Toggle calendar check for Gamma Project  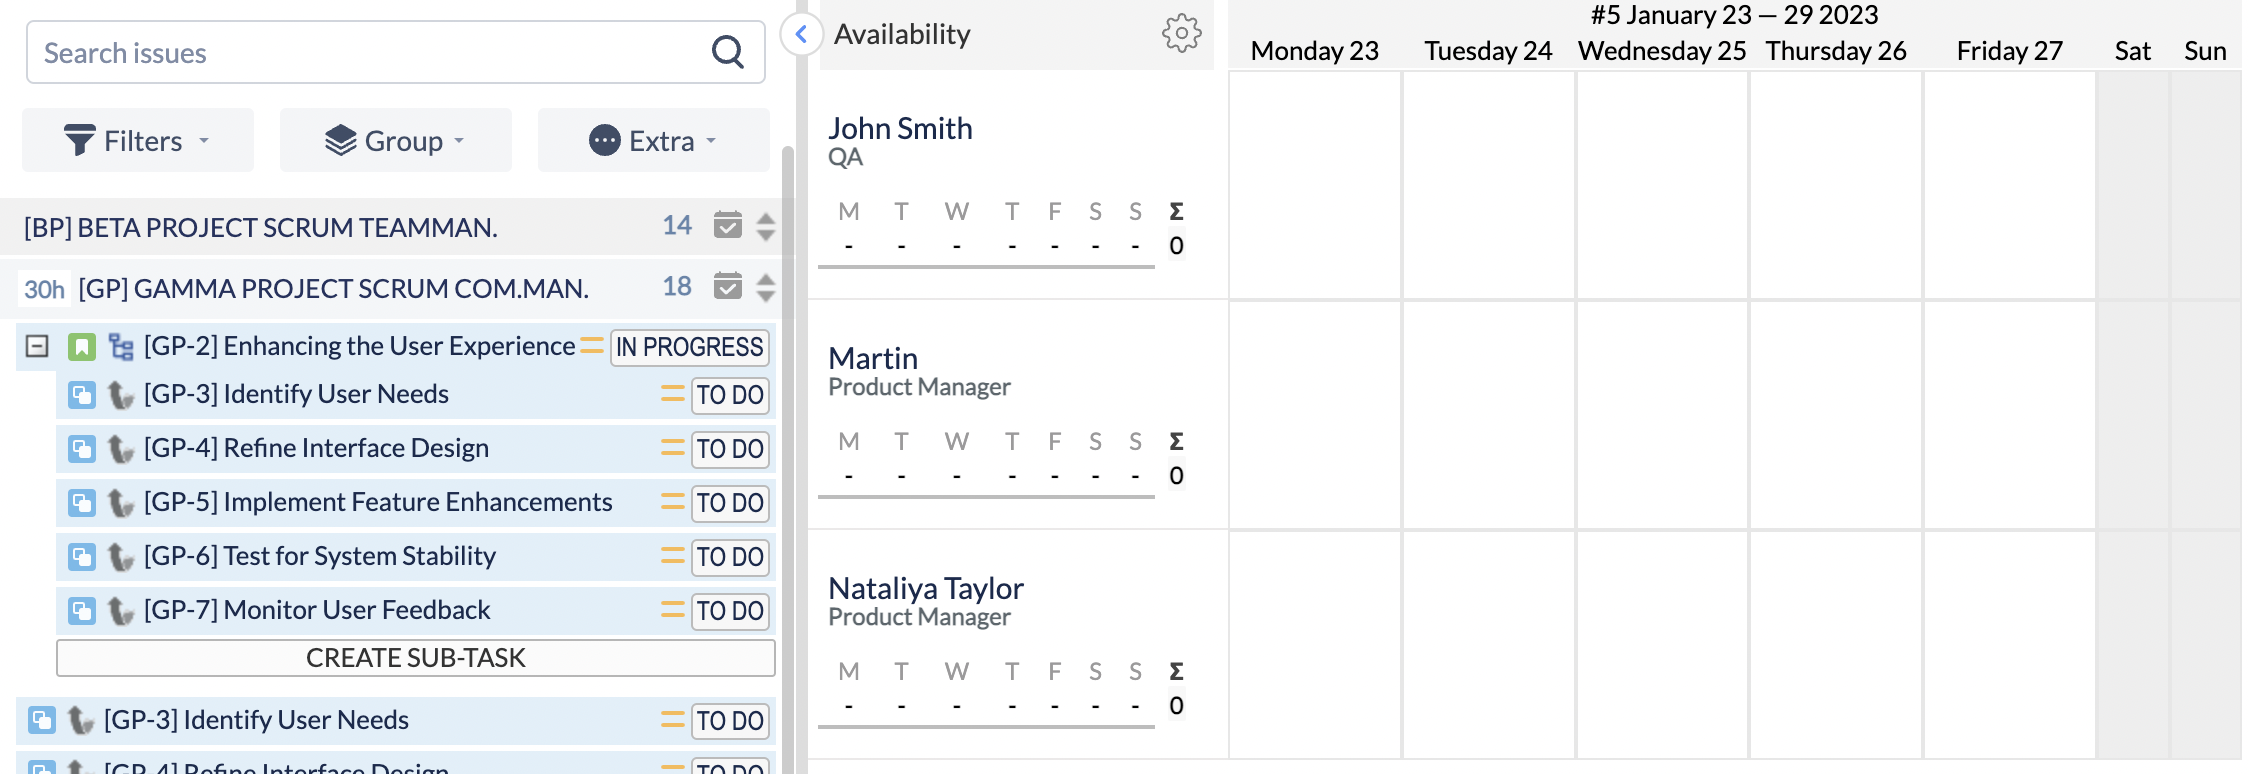pos(728,286)
